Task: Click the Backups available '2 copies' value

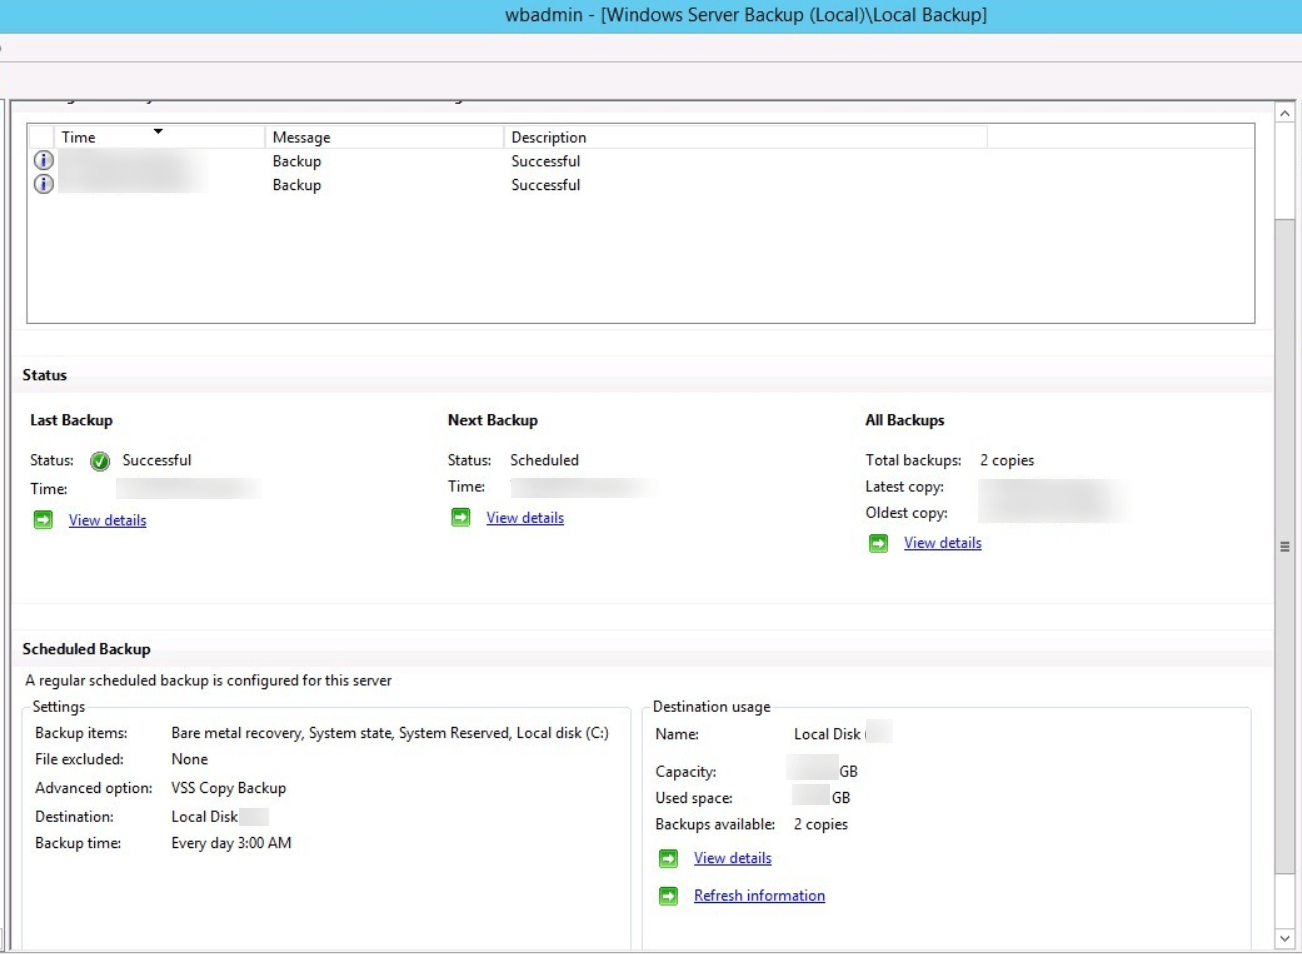Action: coord(821,824)
